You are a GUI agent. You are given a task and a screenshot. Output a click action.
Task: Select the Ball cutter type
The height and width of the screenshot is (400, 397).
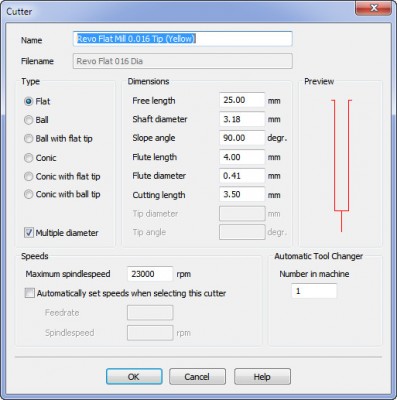click(29, 120)
